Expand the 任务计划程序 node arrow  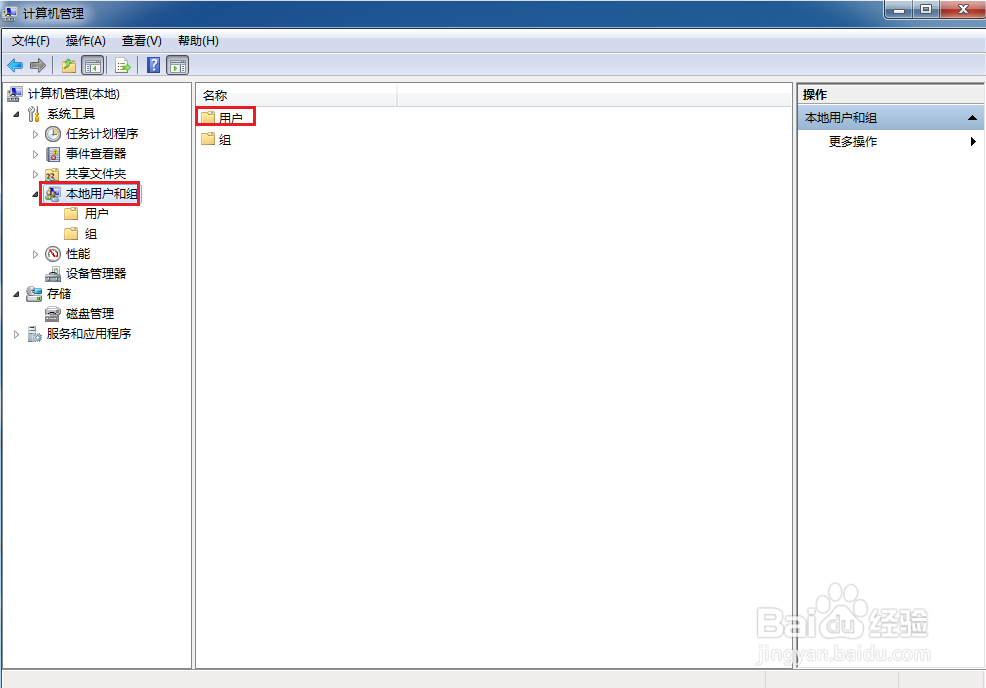tap(35, 134)
